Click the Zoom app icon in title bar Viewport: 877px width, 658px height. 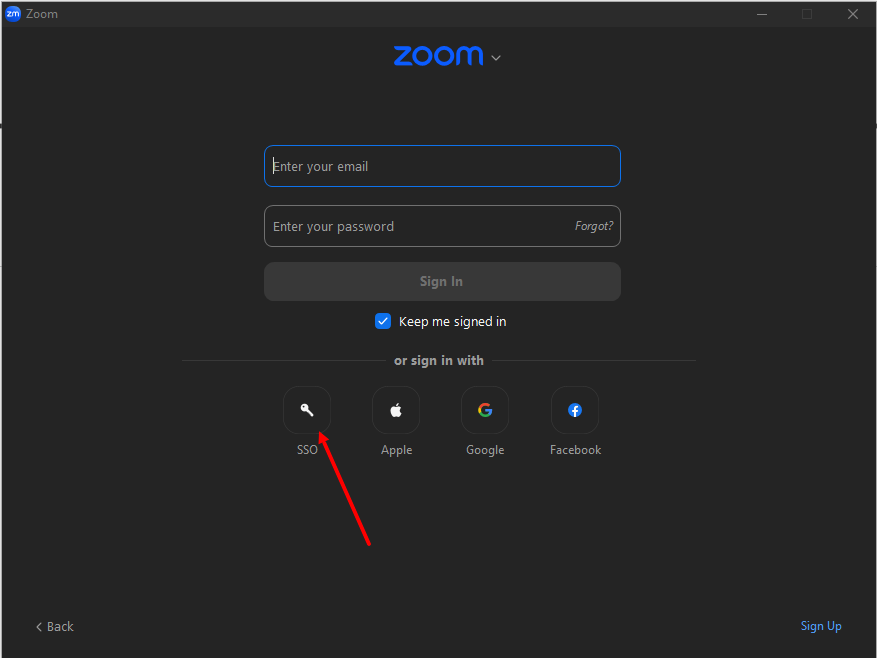coord(13,14)
